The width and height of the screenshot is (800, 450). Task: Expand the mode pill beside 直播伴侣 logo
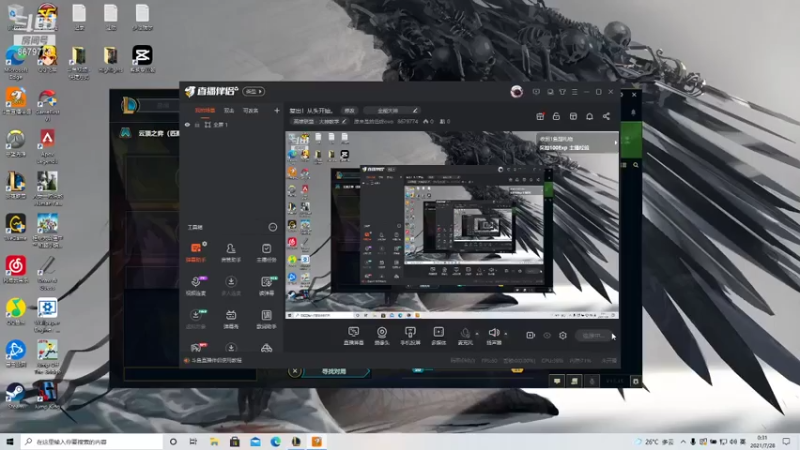click(x=254, y=92)
